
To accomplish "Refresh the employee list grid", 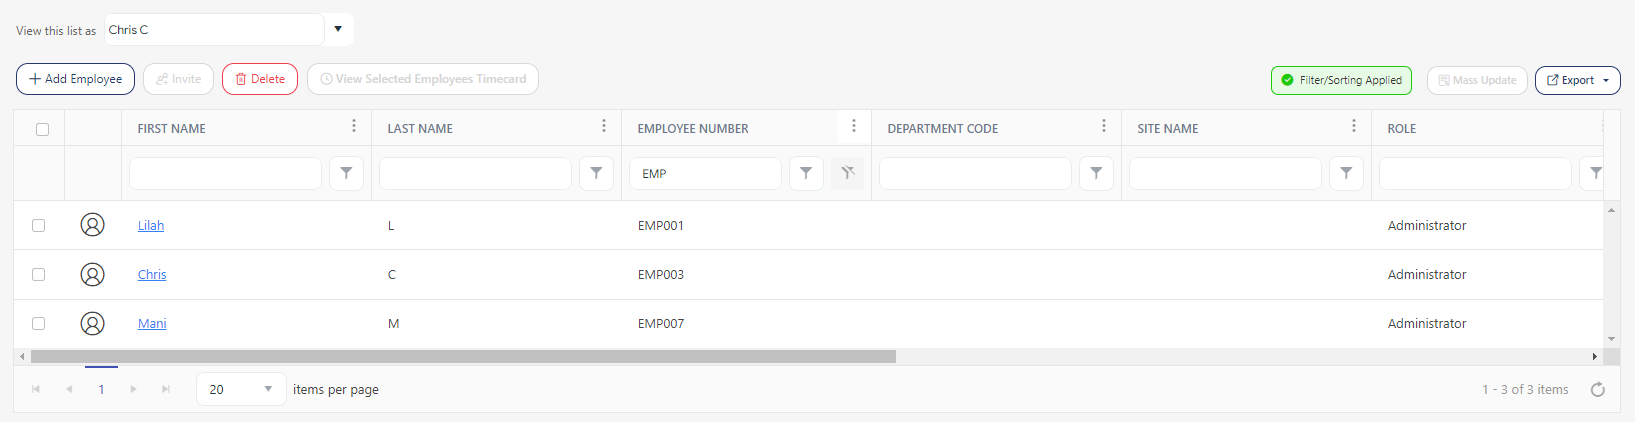I will pyautogui.click(x=1597, y=390).
